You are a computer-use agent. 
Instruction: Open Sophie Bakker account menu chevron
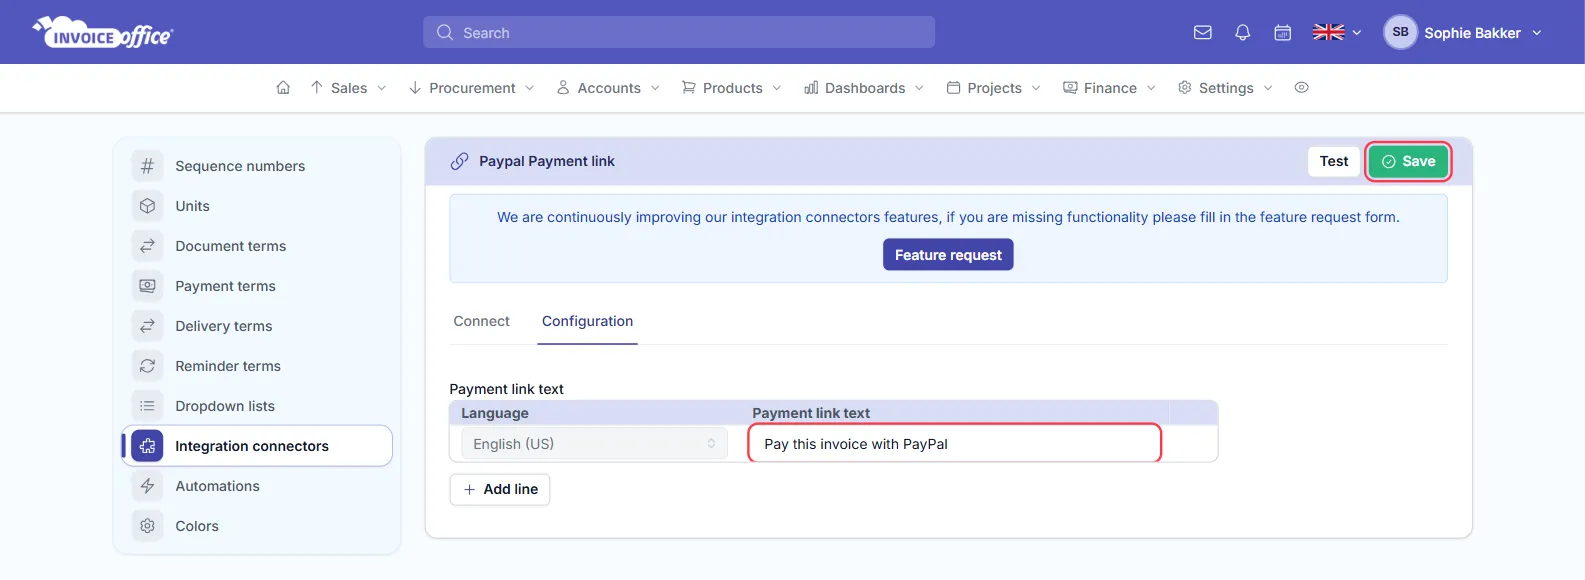pos(1537,33)
